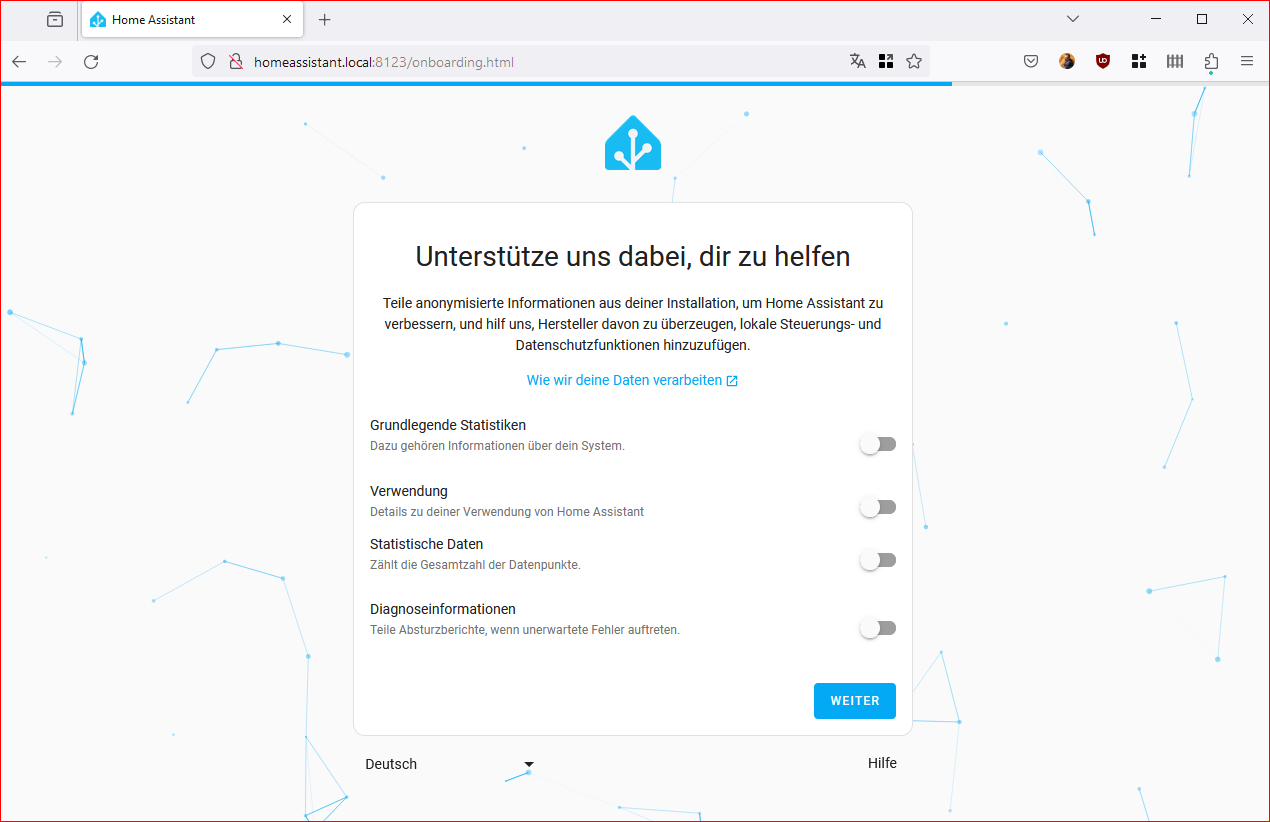
Task: Click the Home Assistant logo
Action: point(633,143)
